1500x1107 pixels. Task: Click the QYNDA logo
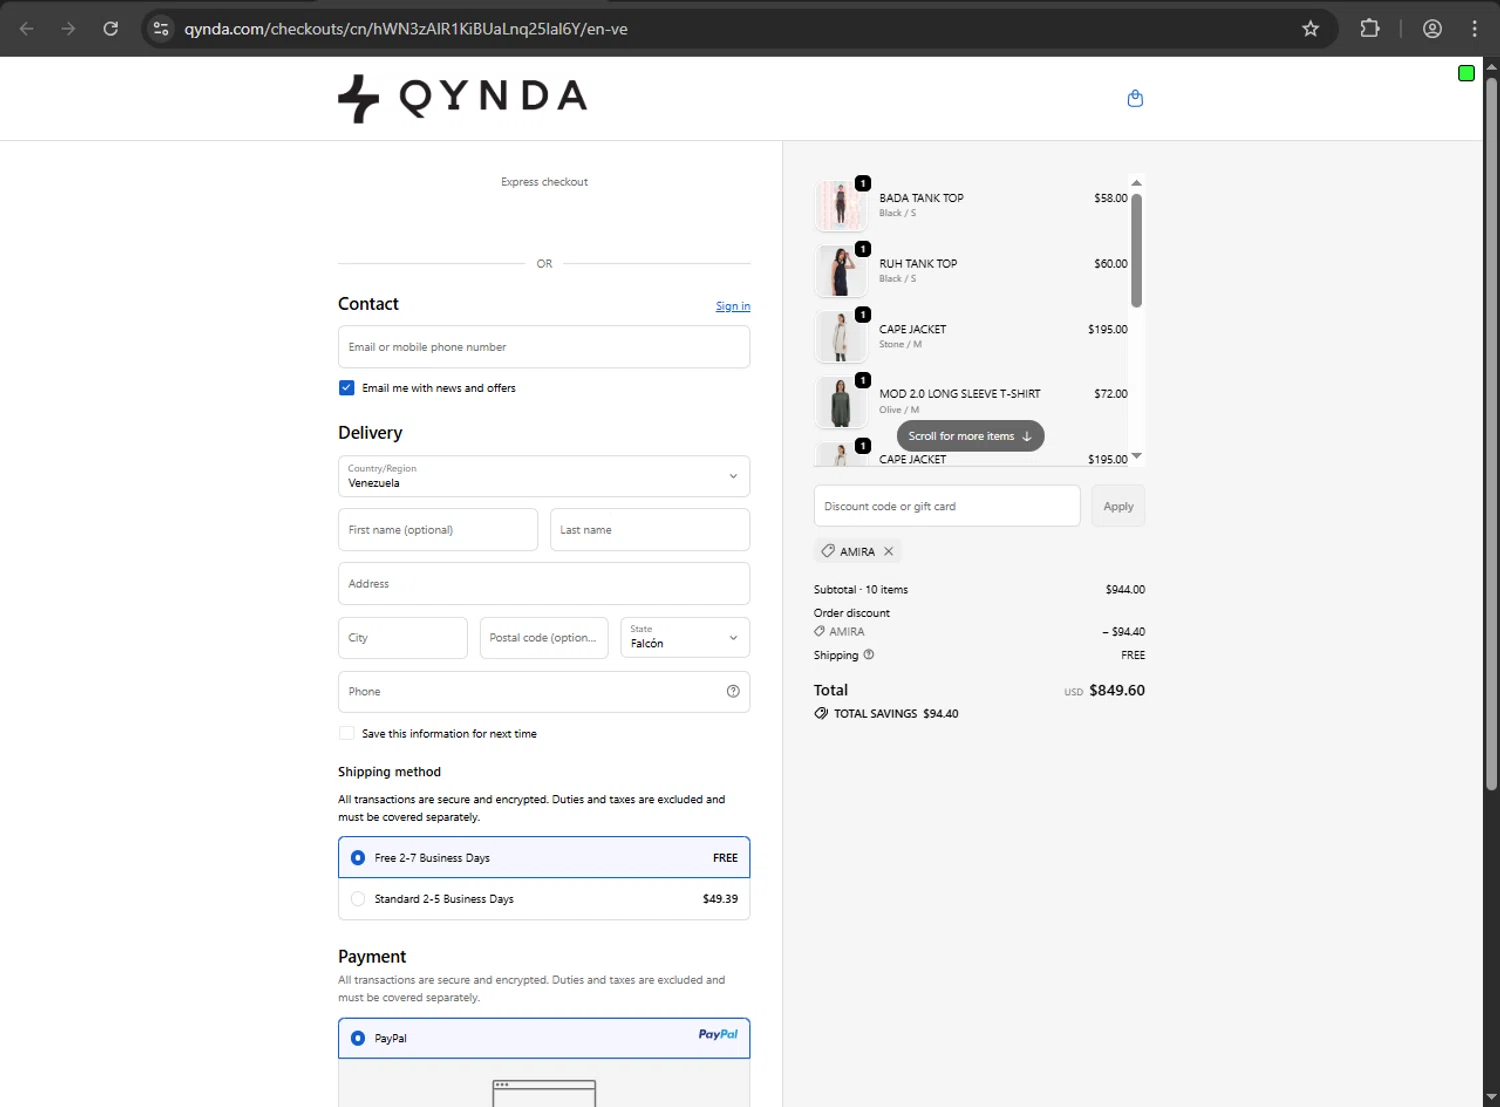coord(463,98)
